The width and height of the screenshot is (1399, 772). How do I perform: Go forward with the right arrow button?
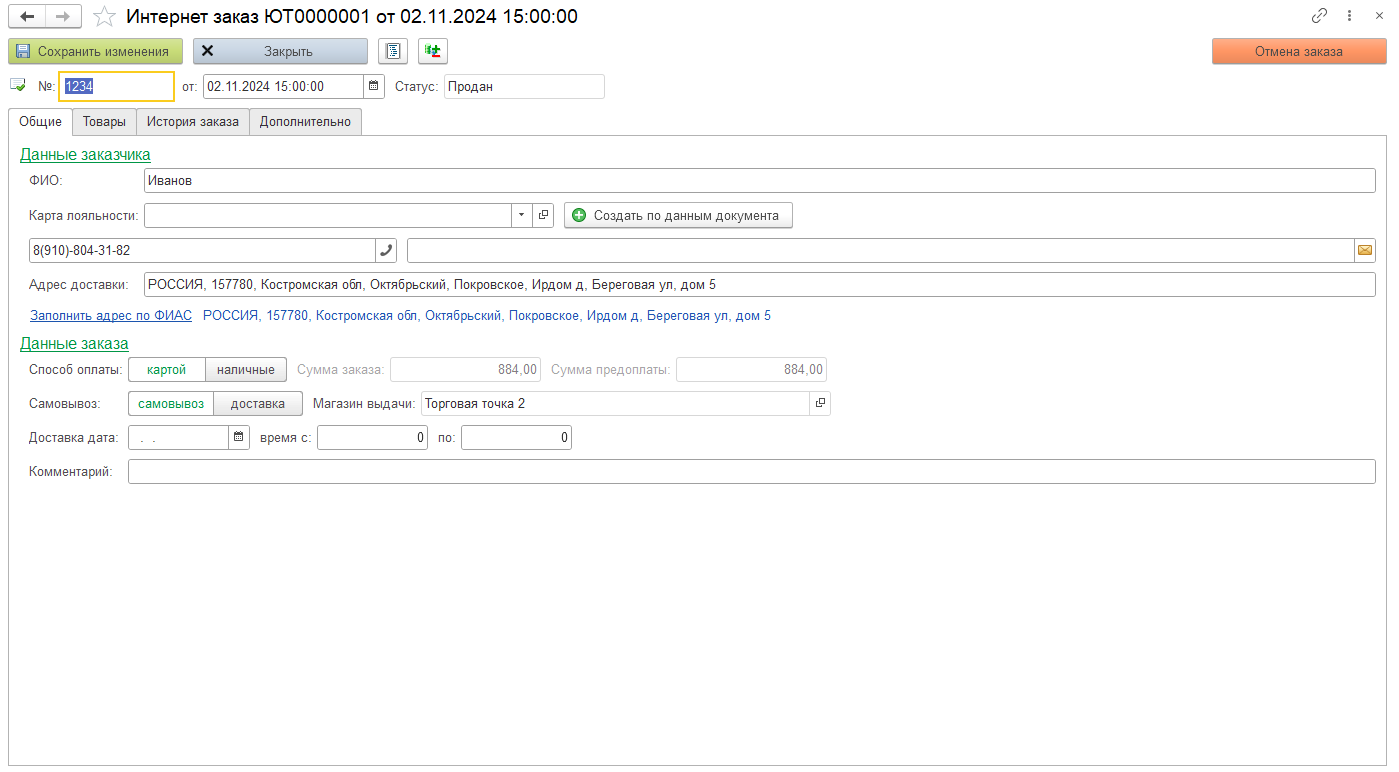click(63, 17)
